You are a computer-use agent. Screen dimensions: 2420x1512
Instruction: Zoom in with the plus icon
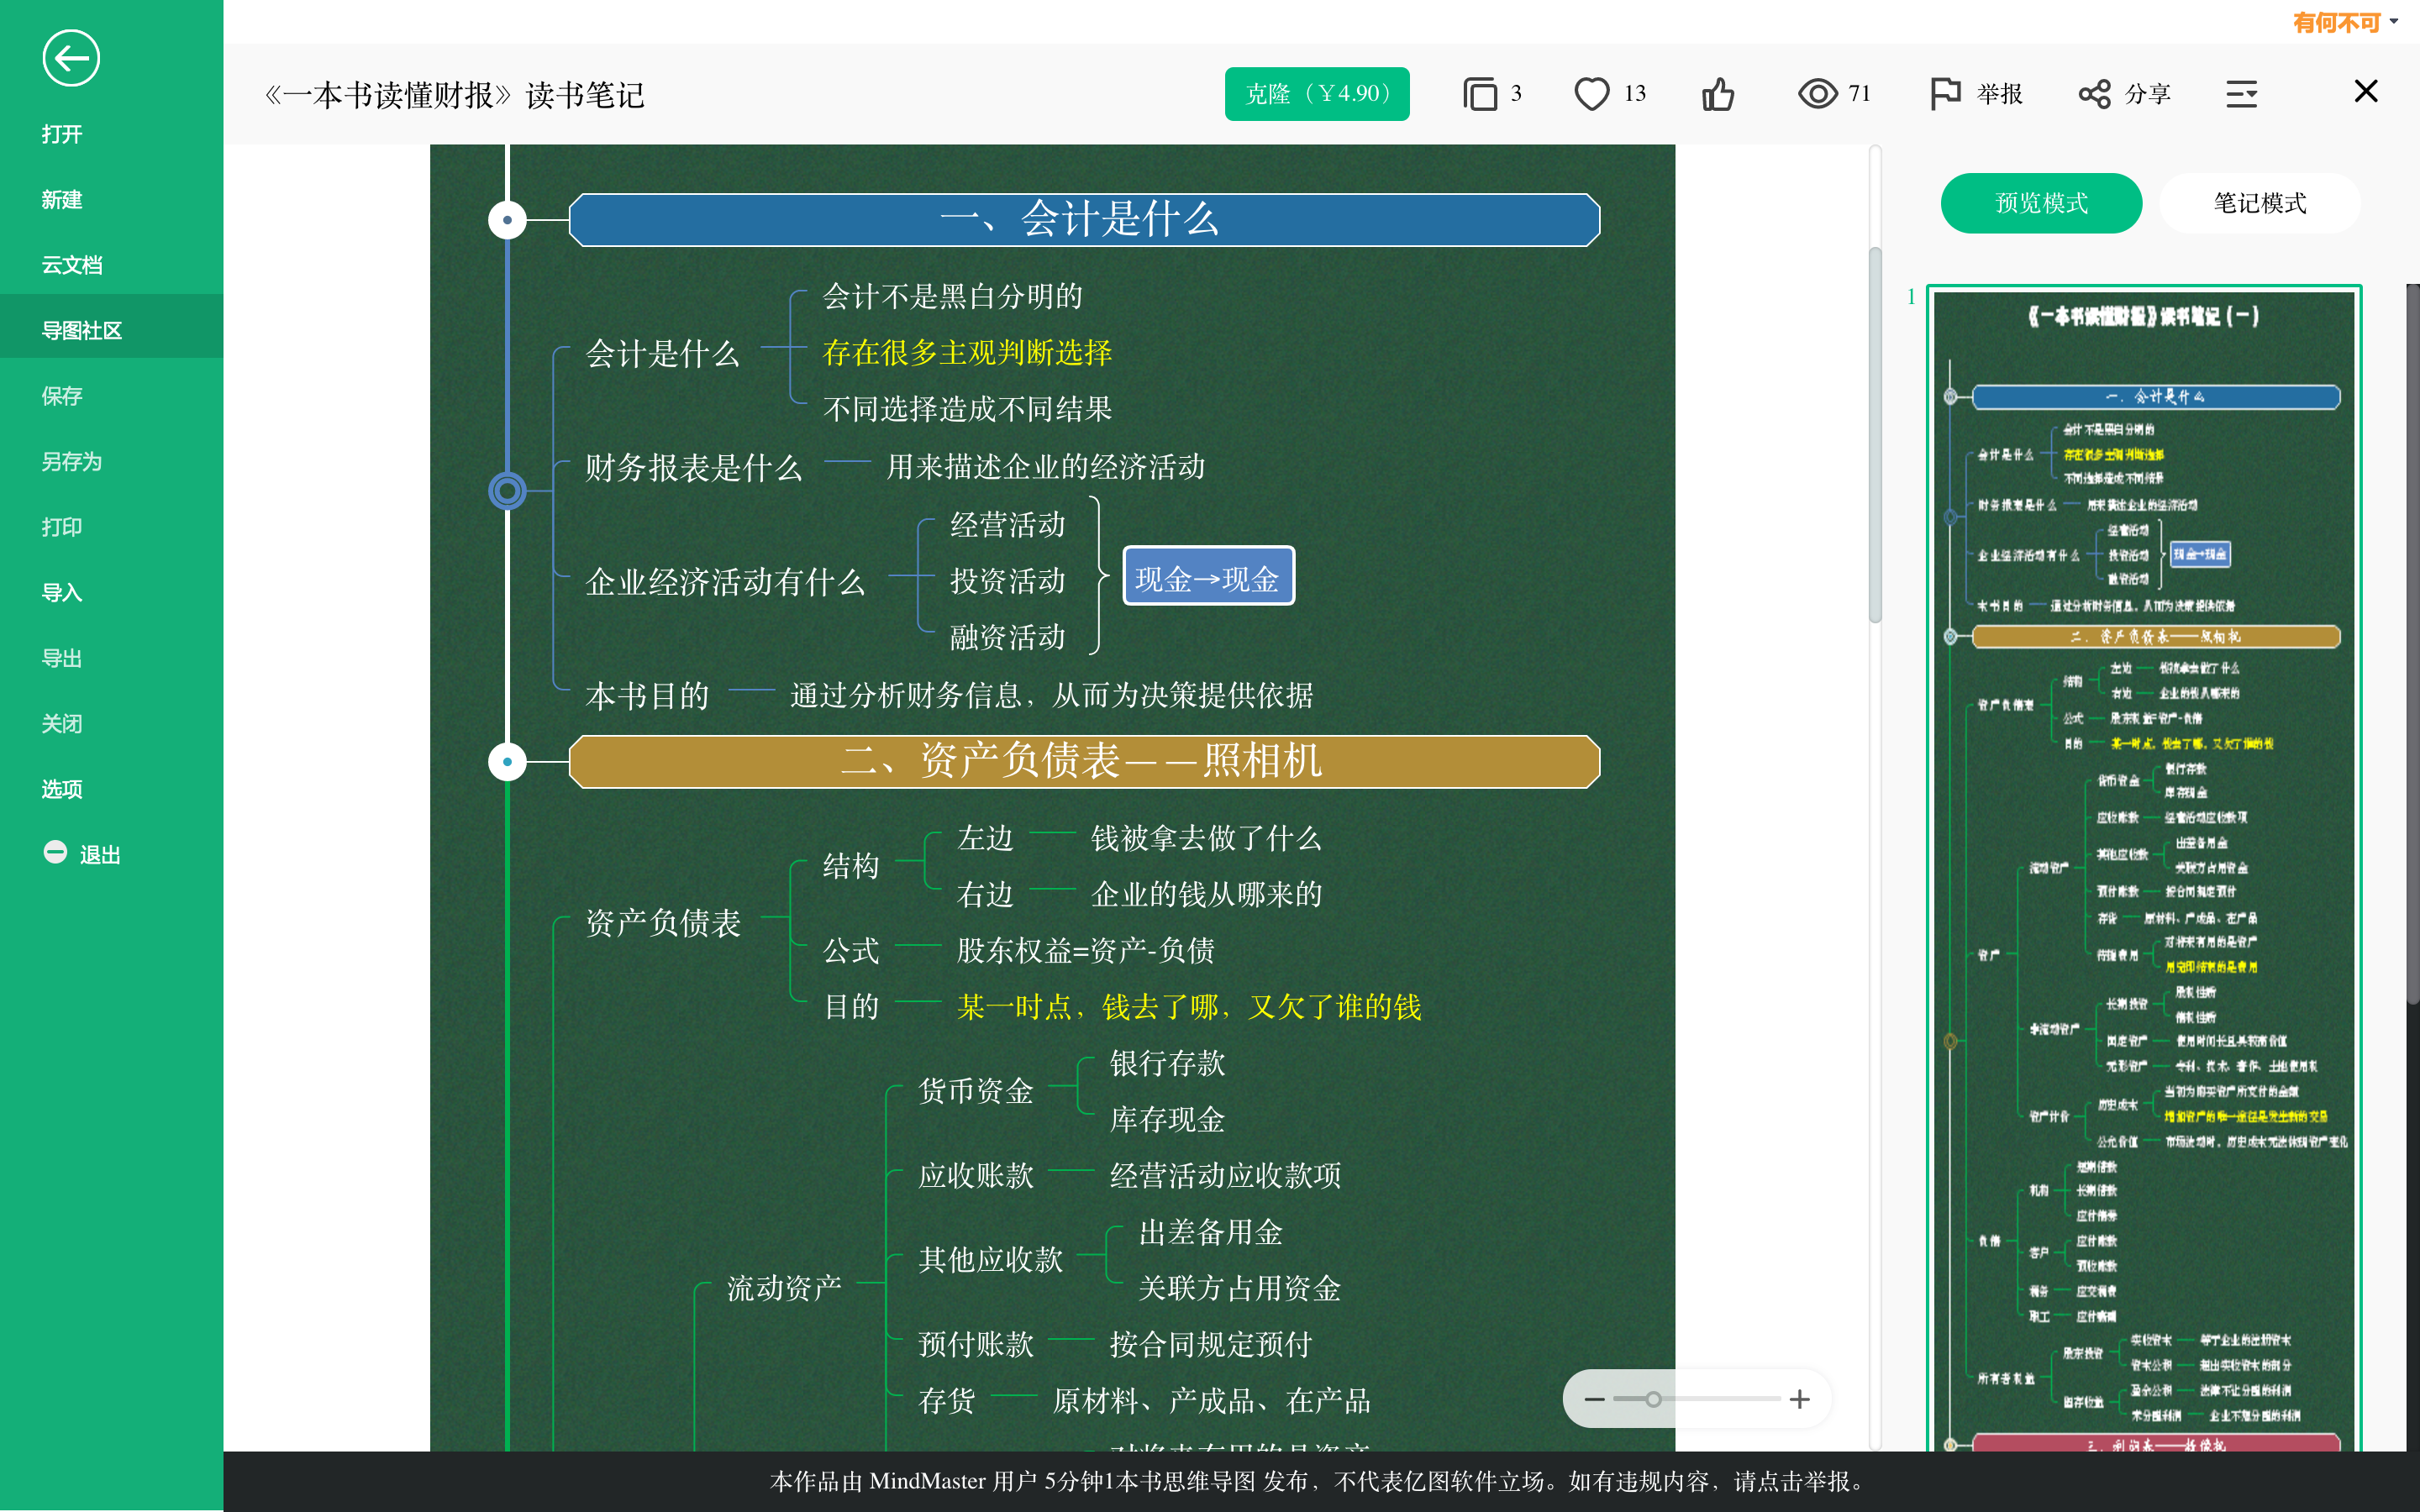(x=1799, y=1399)
